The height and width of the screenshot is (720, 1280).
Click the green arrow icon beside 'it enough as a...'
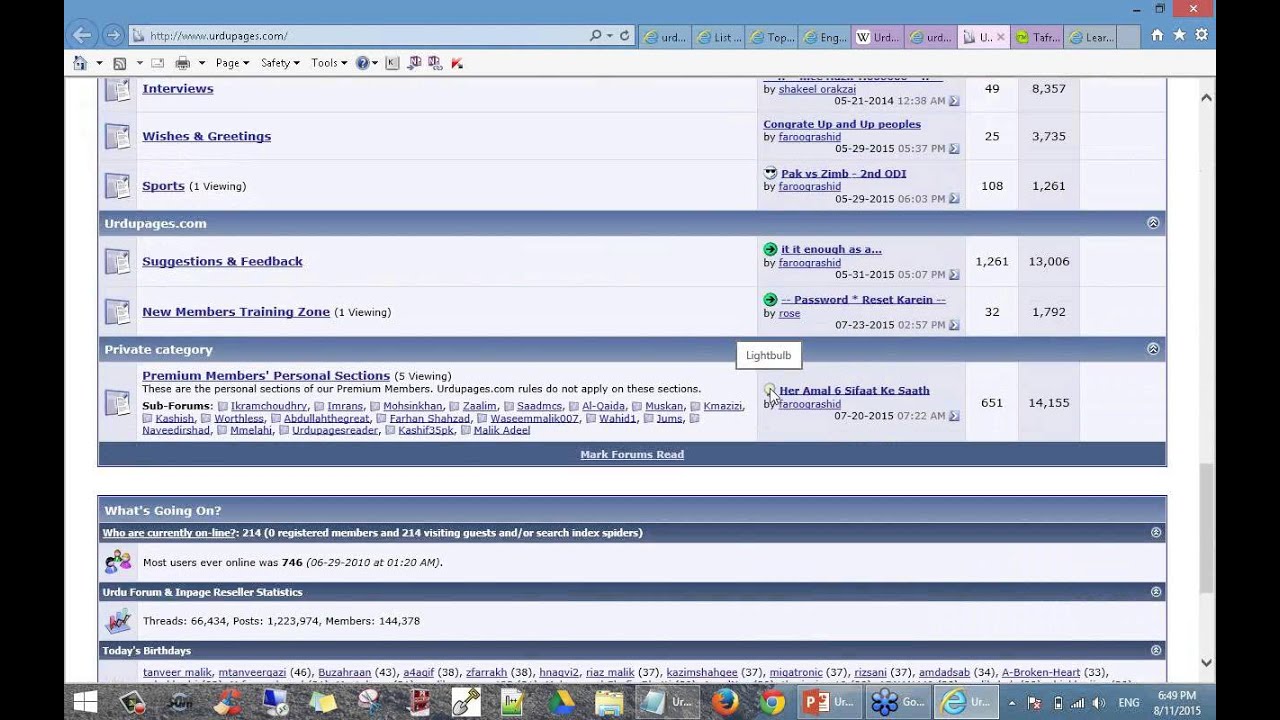pyautogui.click(x=770, y=249)
